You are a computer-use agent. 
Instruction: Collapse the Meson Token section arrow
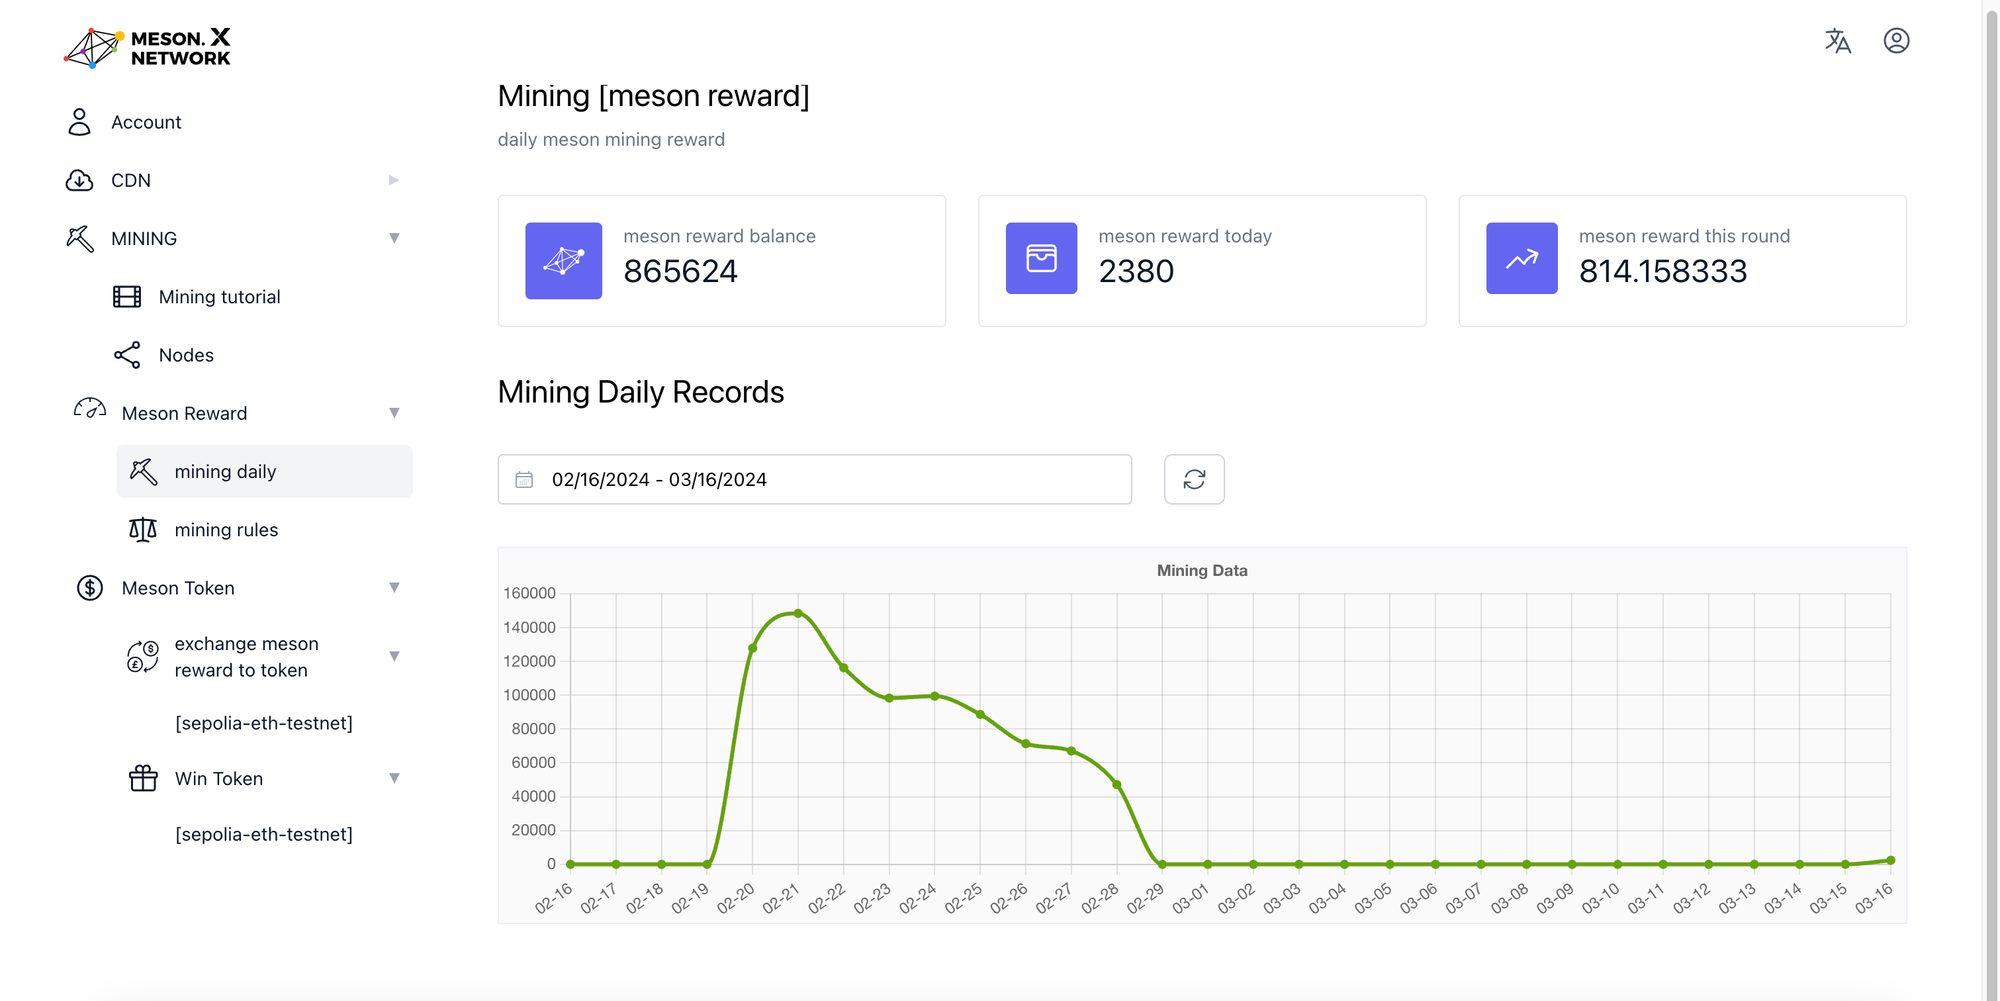pos(394,588)
